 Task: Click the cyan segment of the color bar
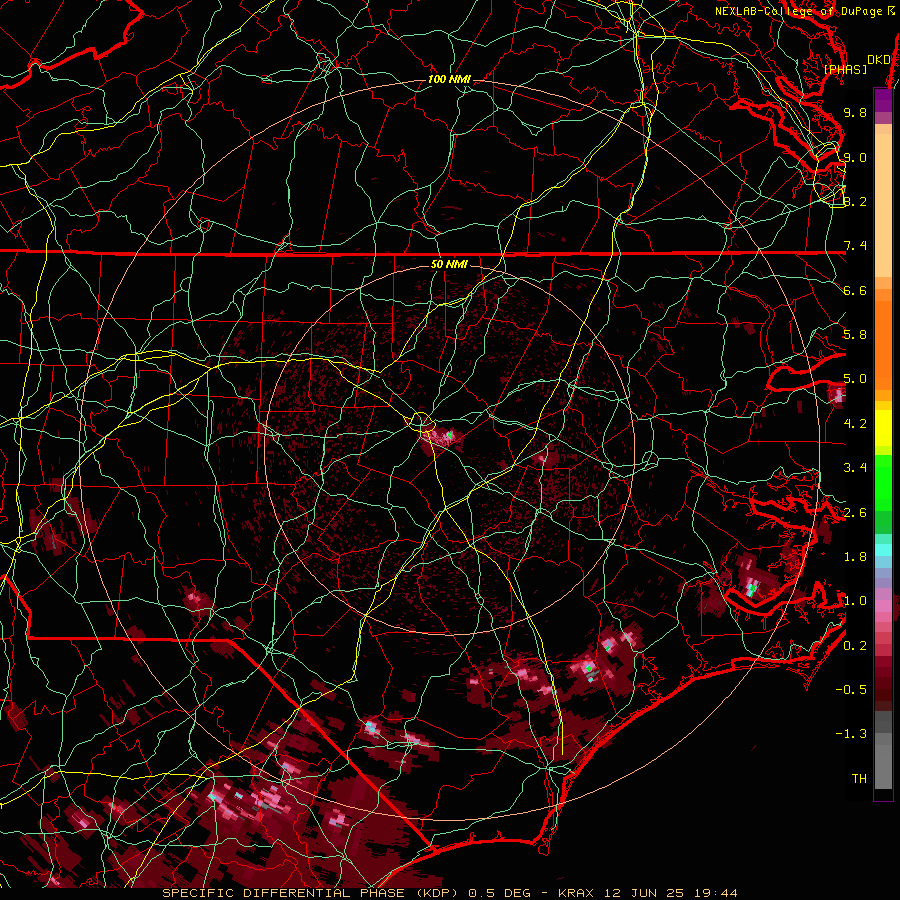tap(883, 550)
